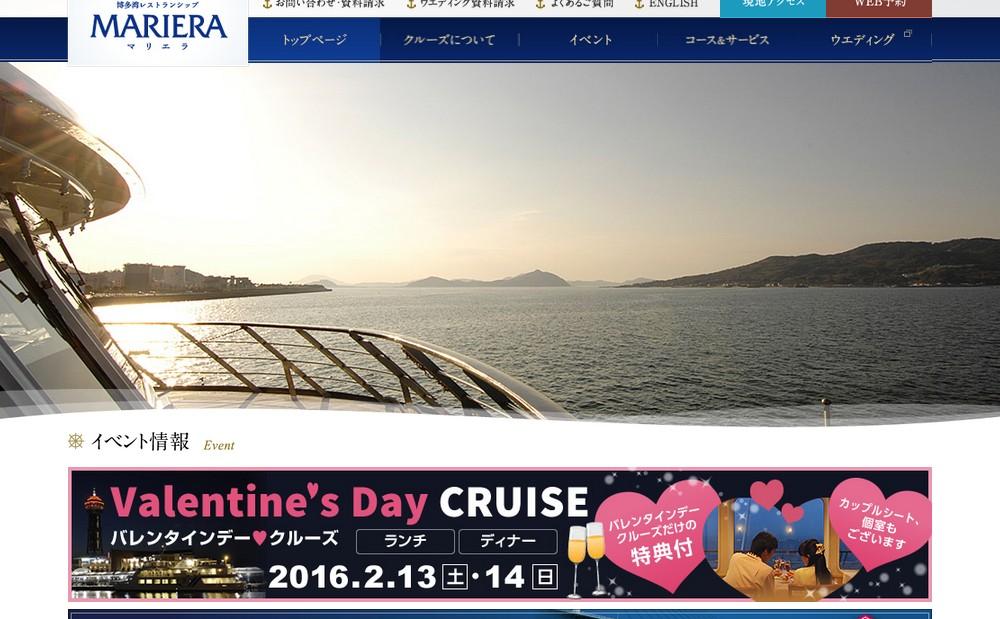Click the WEB予約 button

pyautogui.click(x=879, y=6)
